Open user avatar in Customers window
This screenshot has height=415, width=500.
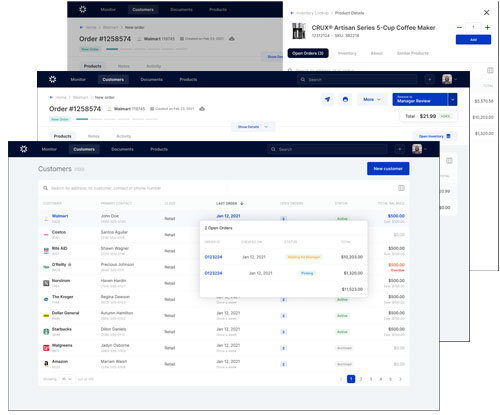coord(417,149)
